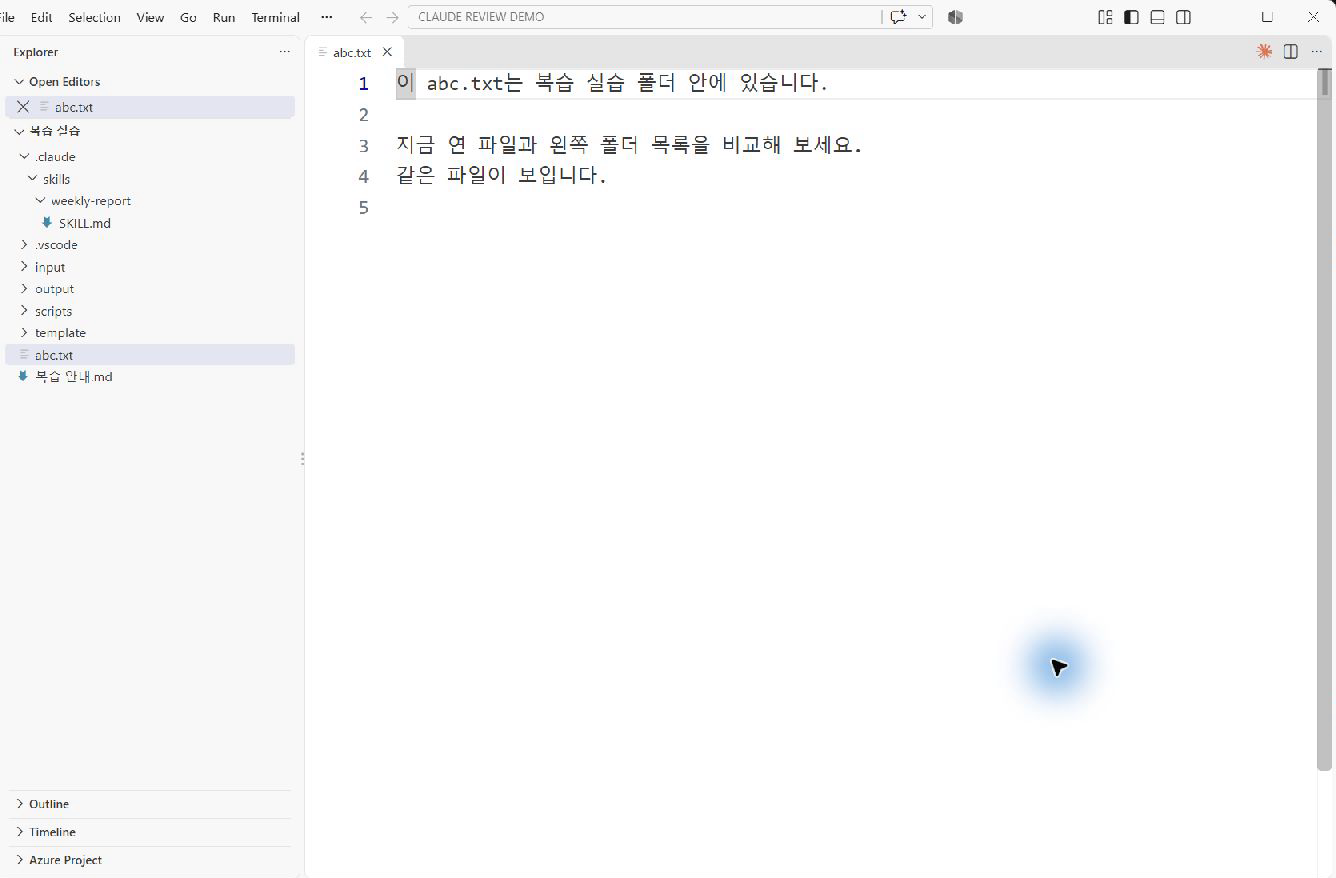Viewport: 1336px width, 878px height.
Task: Show the hidden menus via the title bar ellipsis
Action: (327, 17)
